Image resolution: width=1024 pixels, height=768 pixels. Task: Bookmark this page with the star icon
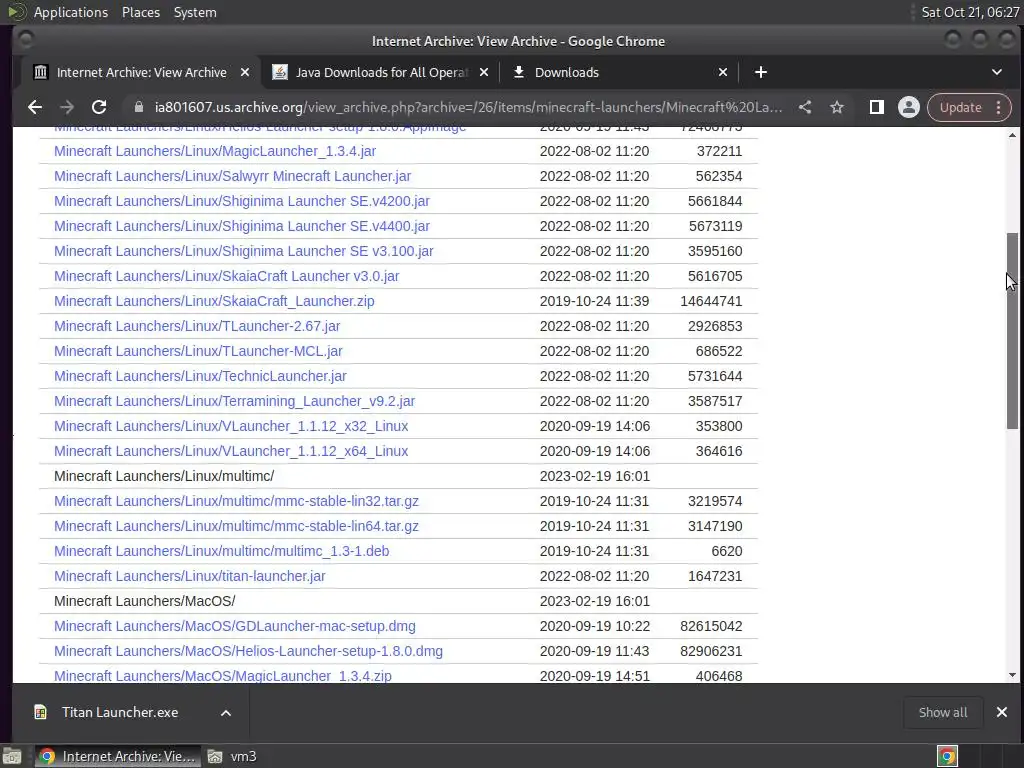click(x=837, y=107)
